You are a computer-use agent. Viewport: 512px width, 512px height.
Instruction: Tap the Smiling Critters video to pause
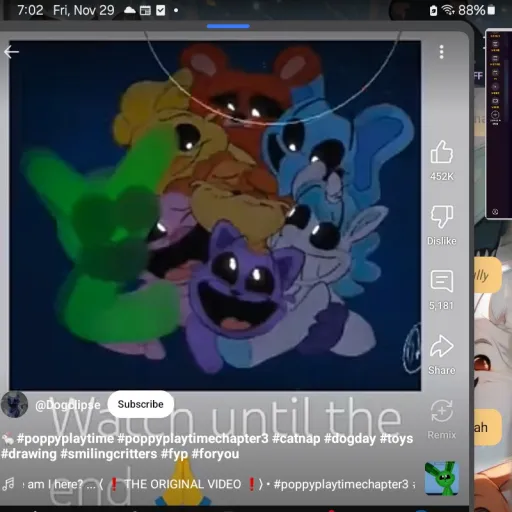coord(215,215)
